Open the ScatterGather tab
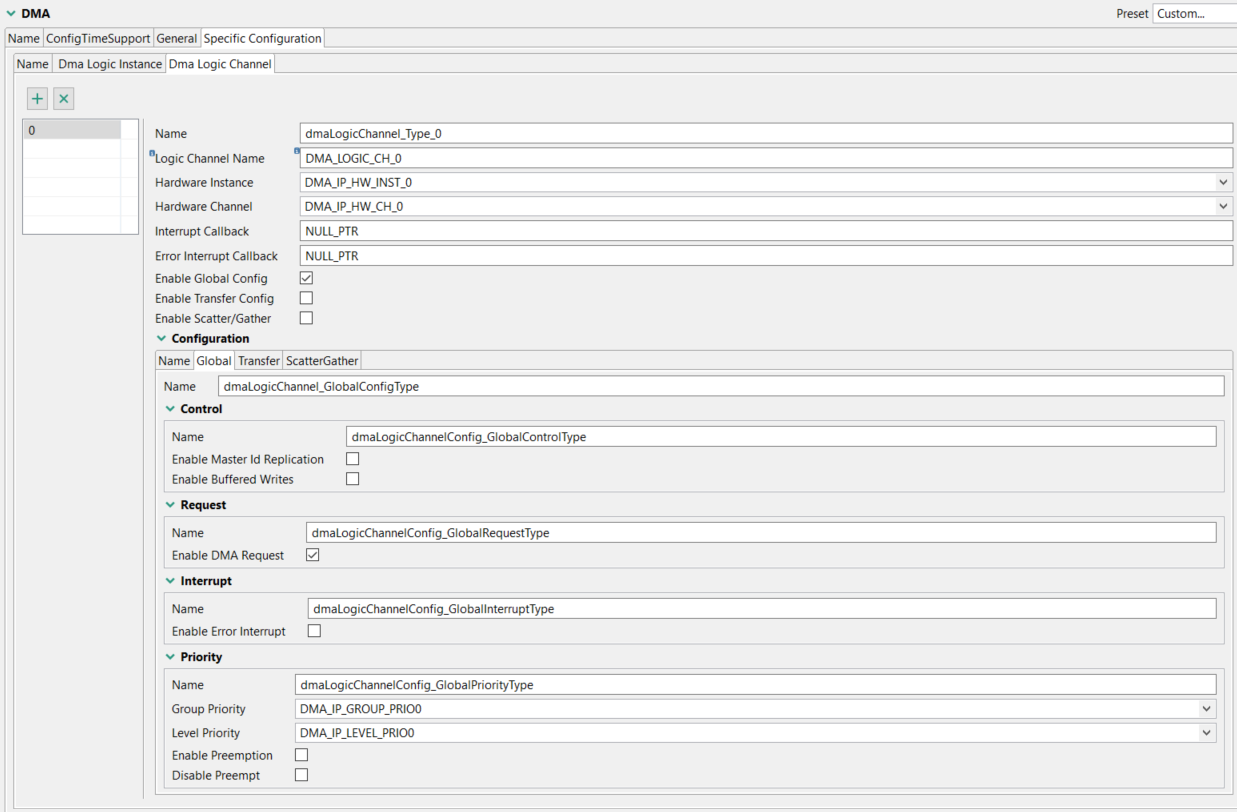The image size is (1237, 812). coord(322,361)
